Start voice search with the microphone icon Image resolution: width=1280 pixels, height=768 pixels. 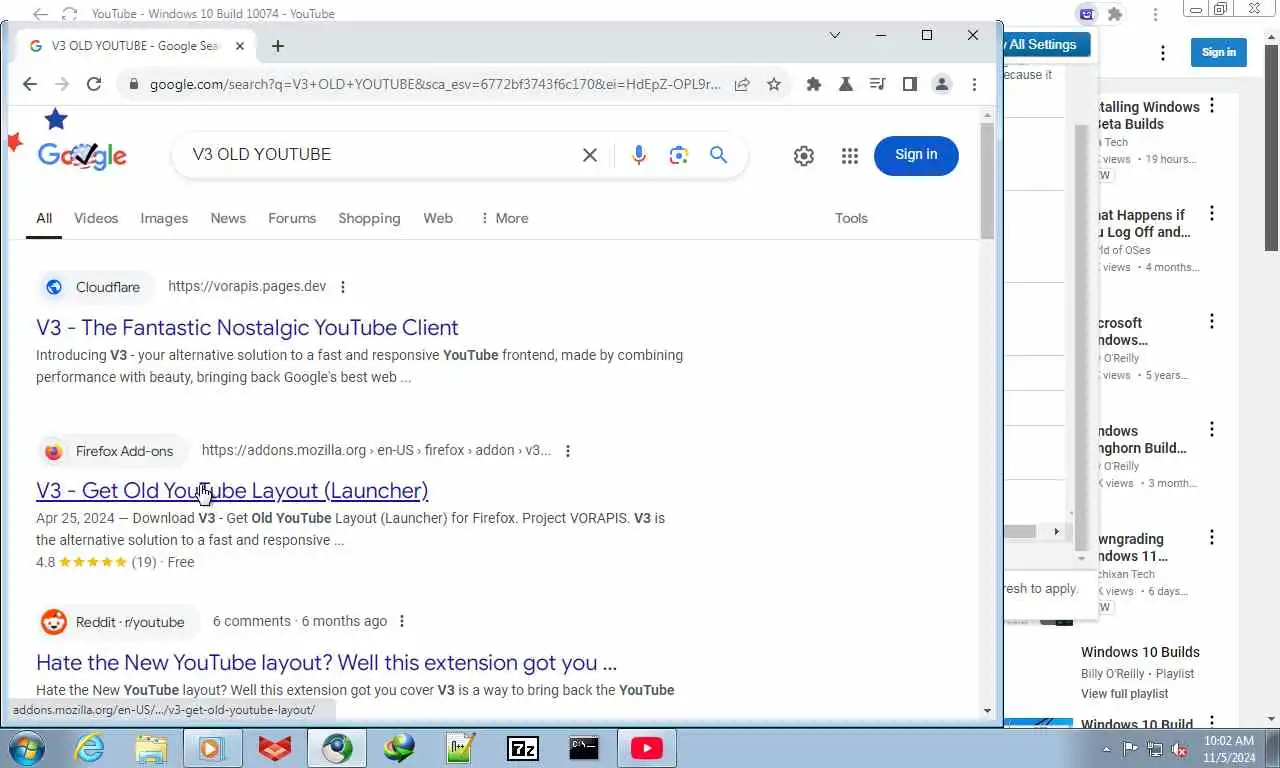(639, 155)
